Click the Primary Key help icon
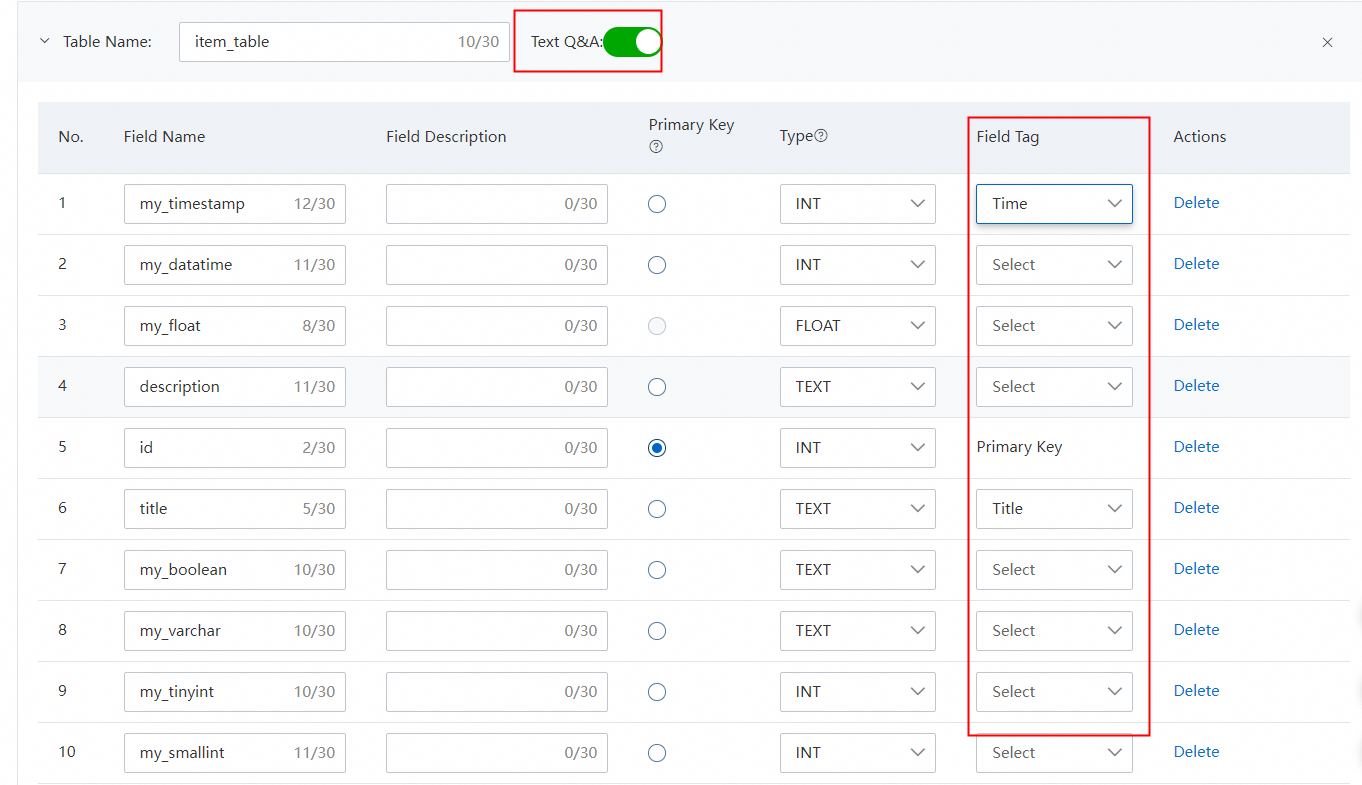This screenshot has width=1362, height=785. tap(656, 146)
